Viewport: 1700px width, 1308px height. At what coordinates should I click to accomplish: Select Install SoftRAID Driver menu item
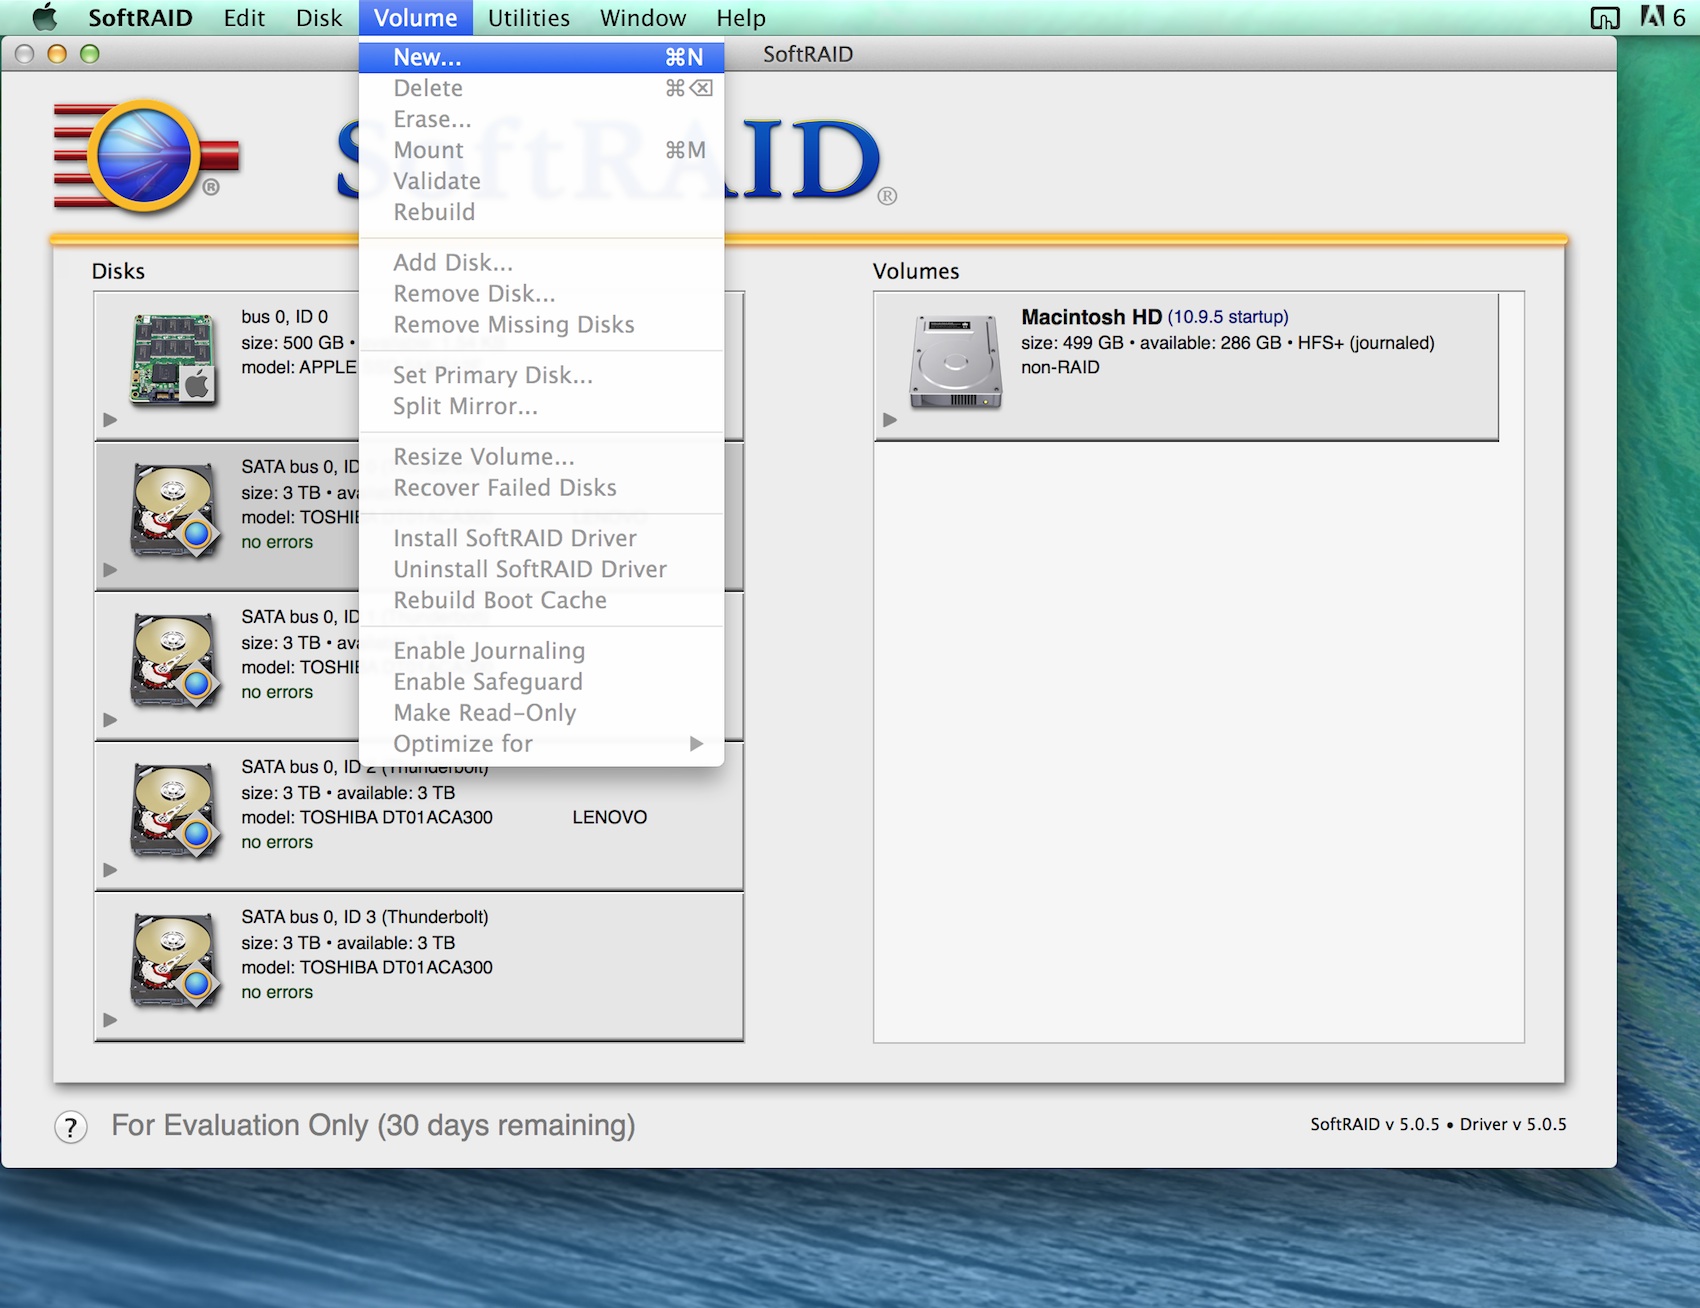514,539
